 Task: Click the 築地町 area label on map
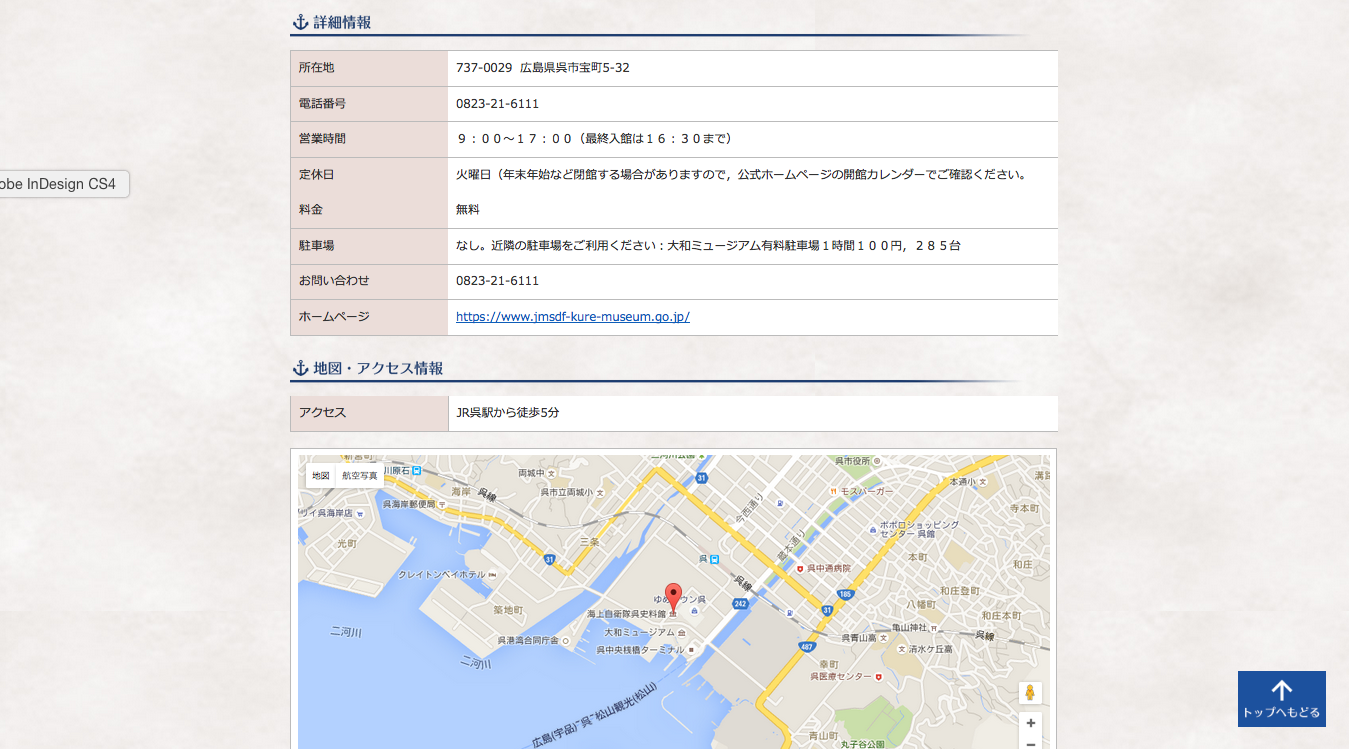click(x=508, y=610)
